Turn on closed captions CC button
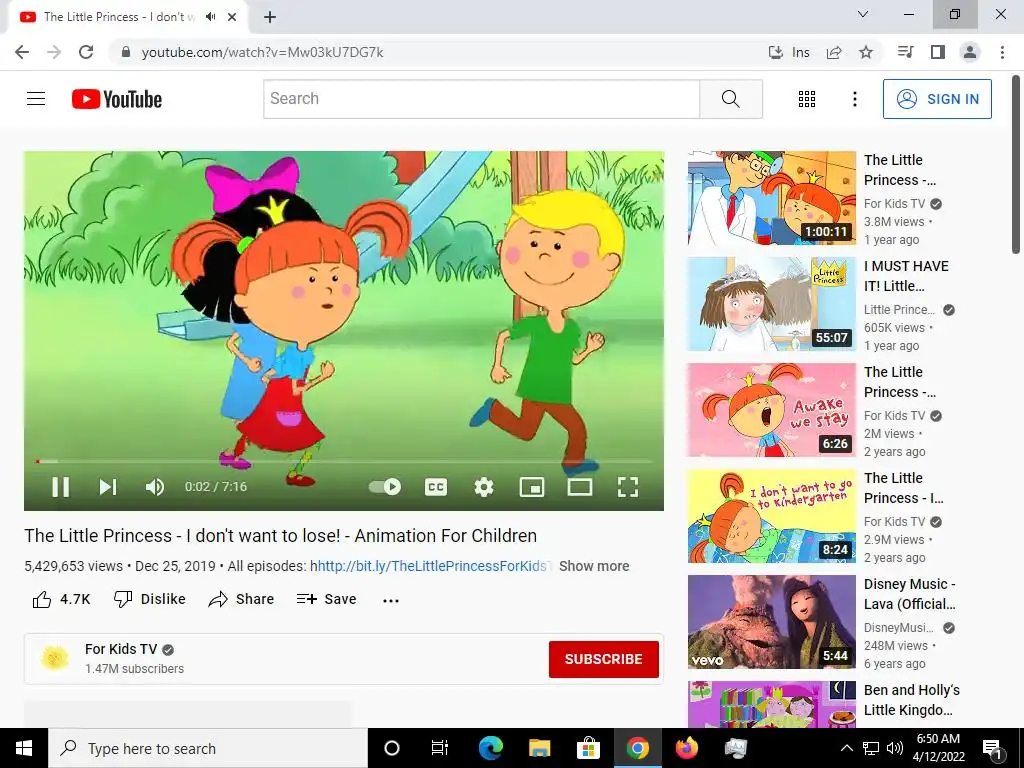1024x768 pixels. coord(436,487)
